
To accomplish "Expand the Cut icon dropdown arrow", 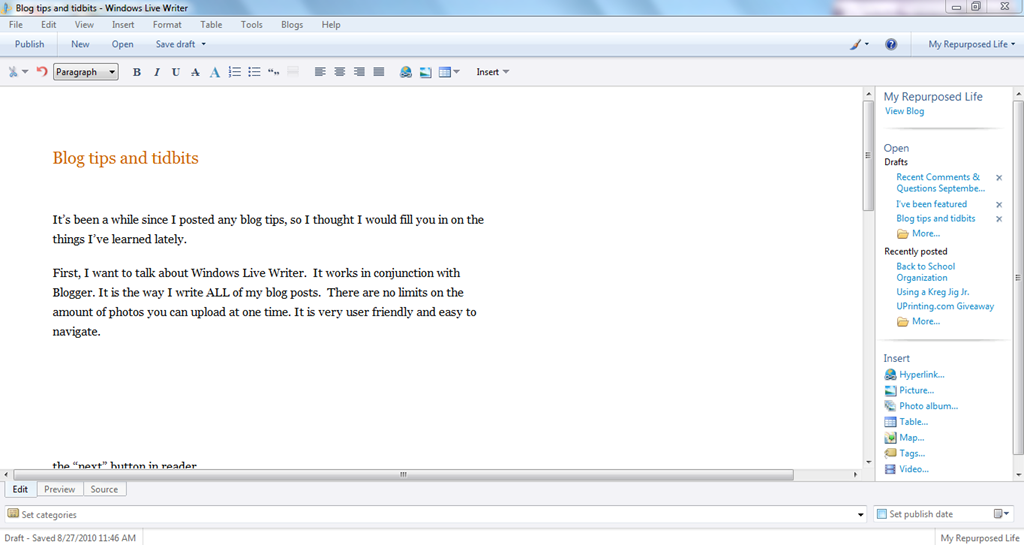I will tap(25, 72).
